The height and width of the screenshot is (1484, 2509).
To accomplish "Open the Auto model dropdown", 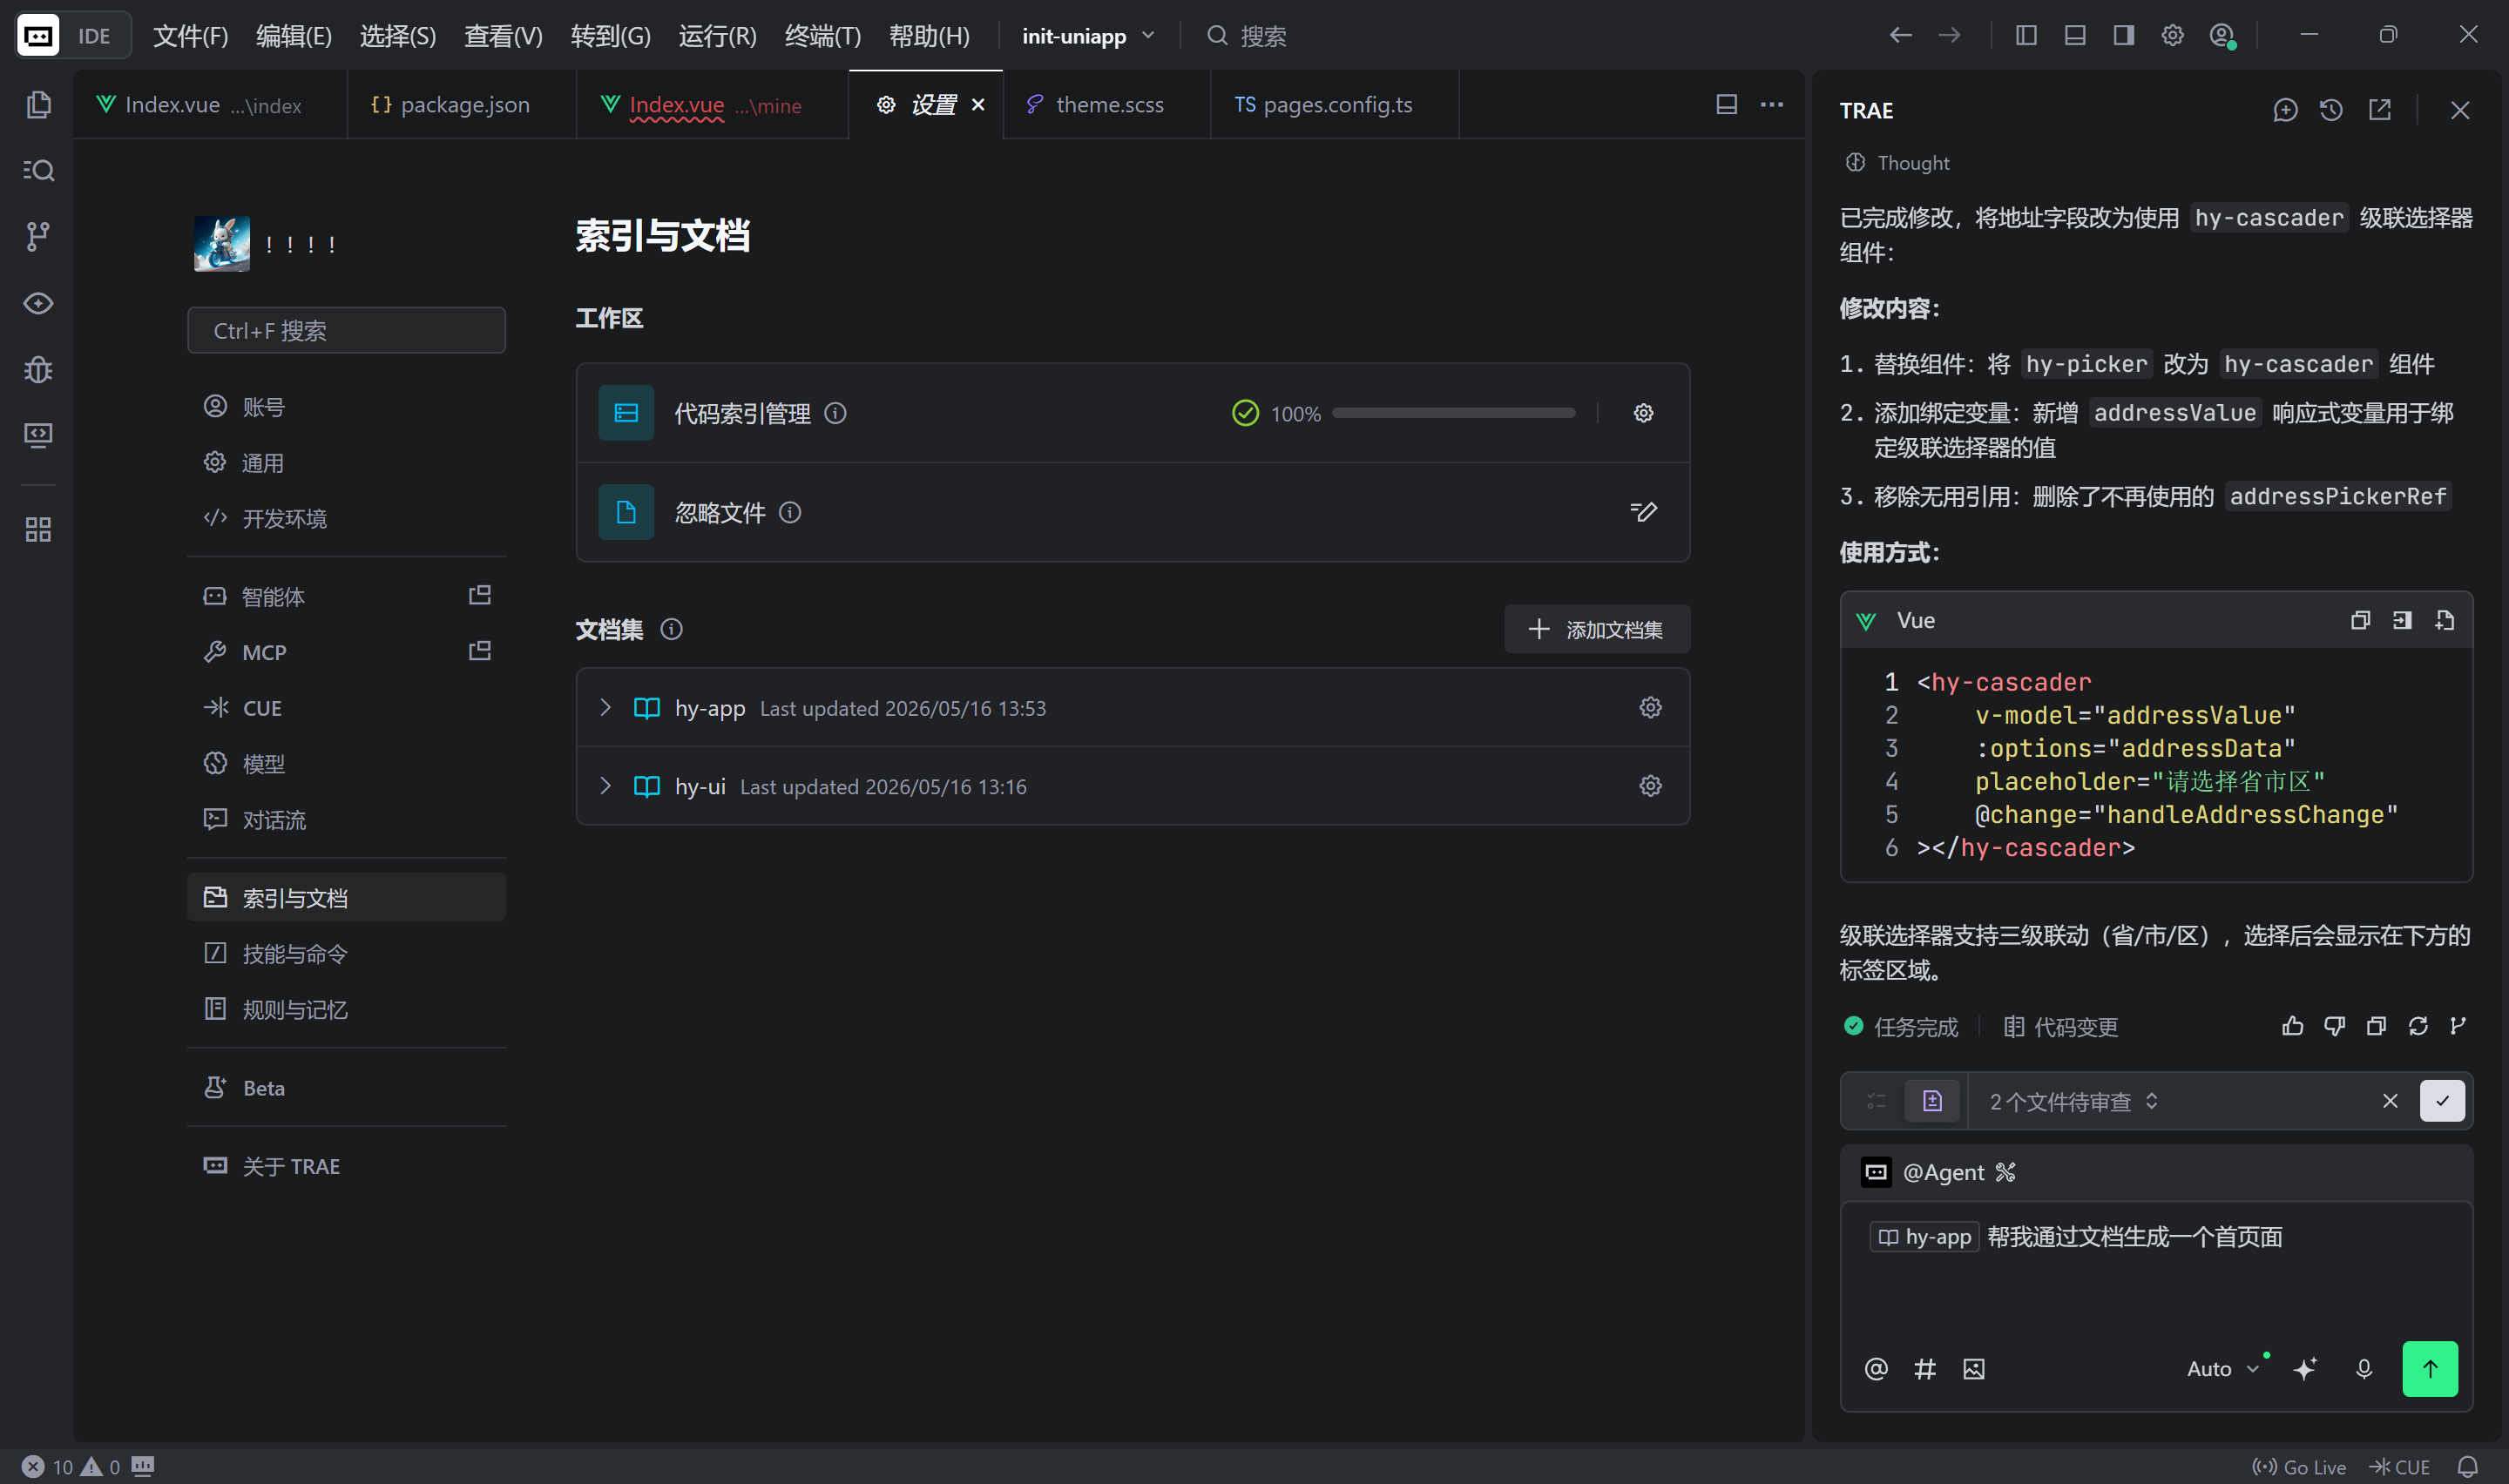I will (x=2222, y=1368).
